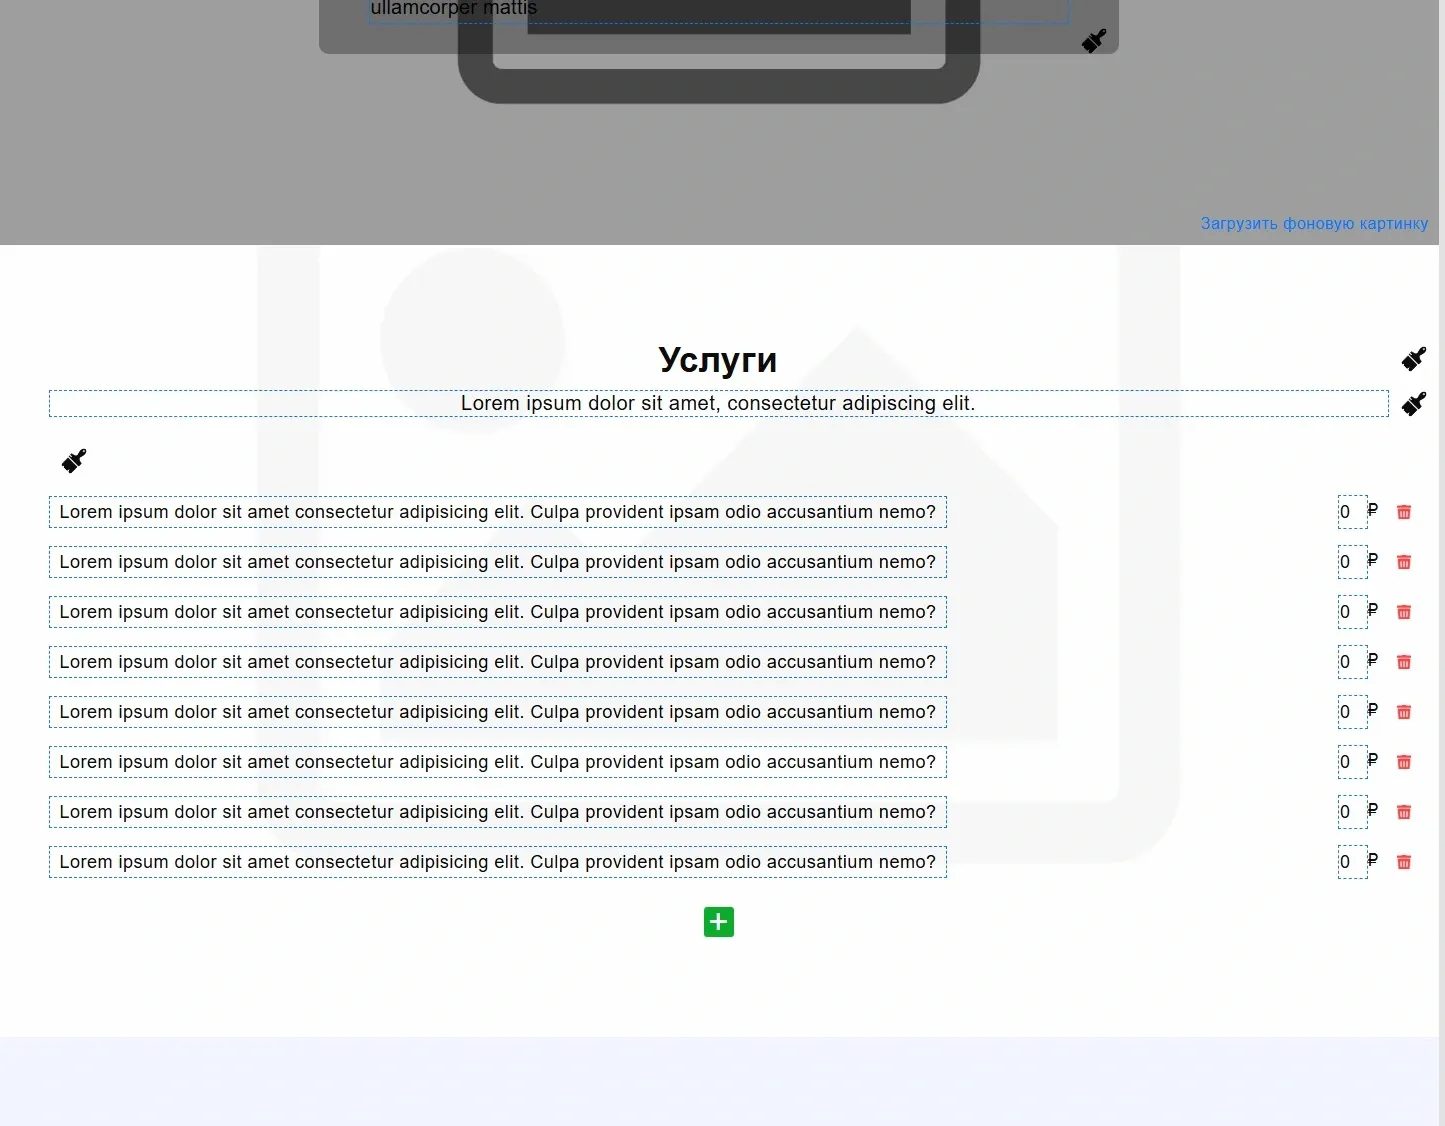Click the Загрузить фоновую картинку link

[1313, 224]
